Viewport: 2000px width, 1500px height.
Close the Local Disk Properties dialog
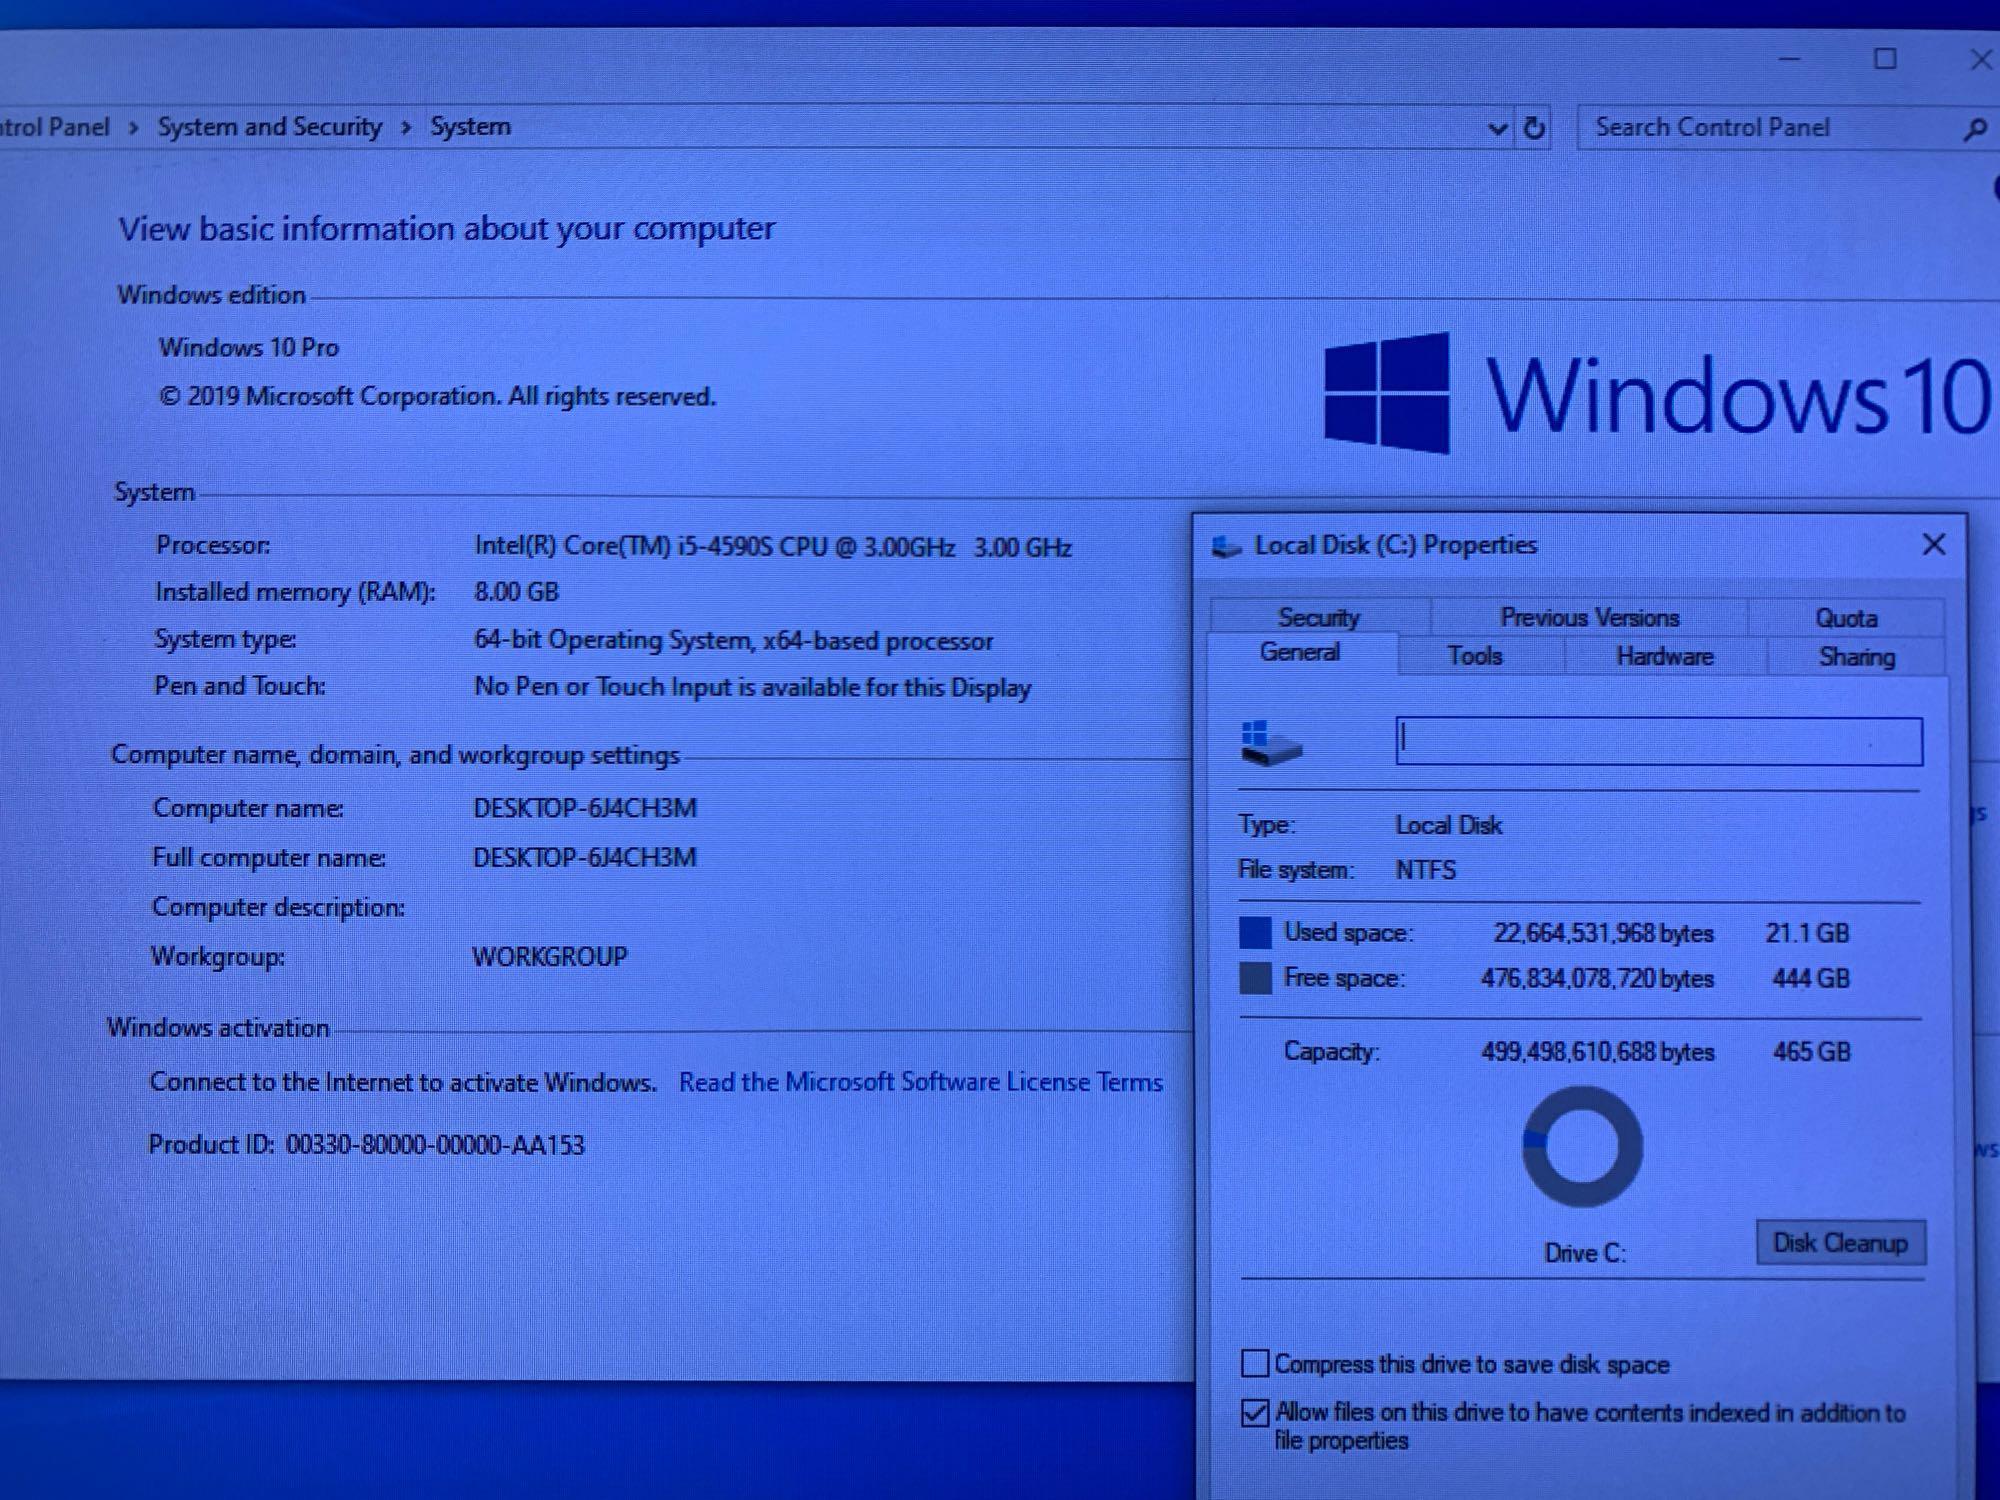click(1934, 545)
